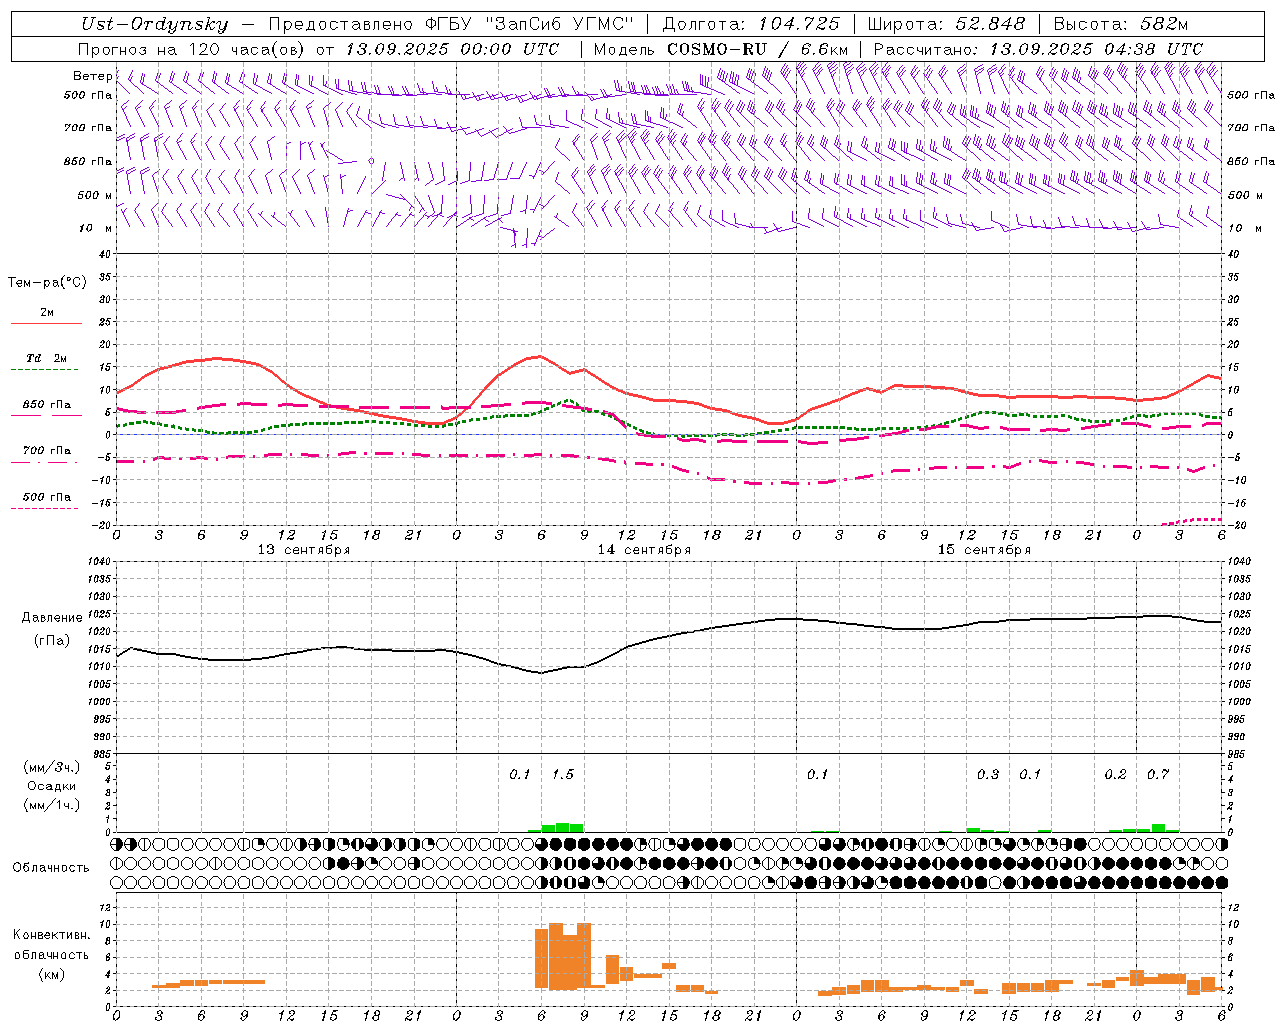The width and height of the screenshot is (1280, 1024).
Task: Click the Облачность row label
Action: [x=51, y=868]
